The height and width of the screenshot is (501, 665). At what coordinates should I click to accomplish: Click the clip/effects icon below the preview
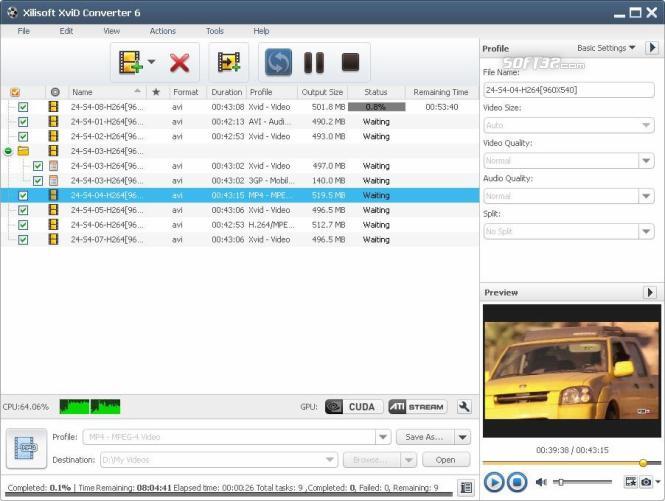point(631,481)
